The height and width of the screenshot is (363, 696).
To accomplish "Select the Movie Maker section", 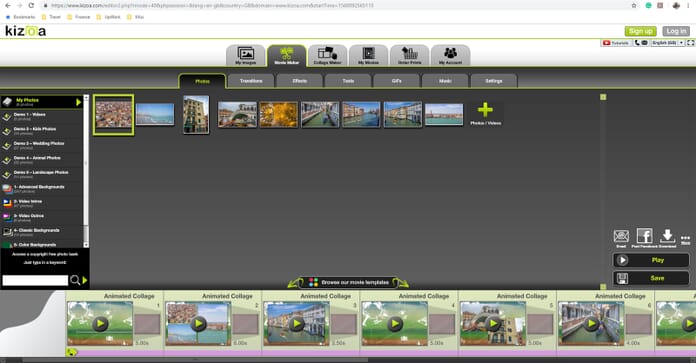I will click(x=287, y=55).
